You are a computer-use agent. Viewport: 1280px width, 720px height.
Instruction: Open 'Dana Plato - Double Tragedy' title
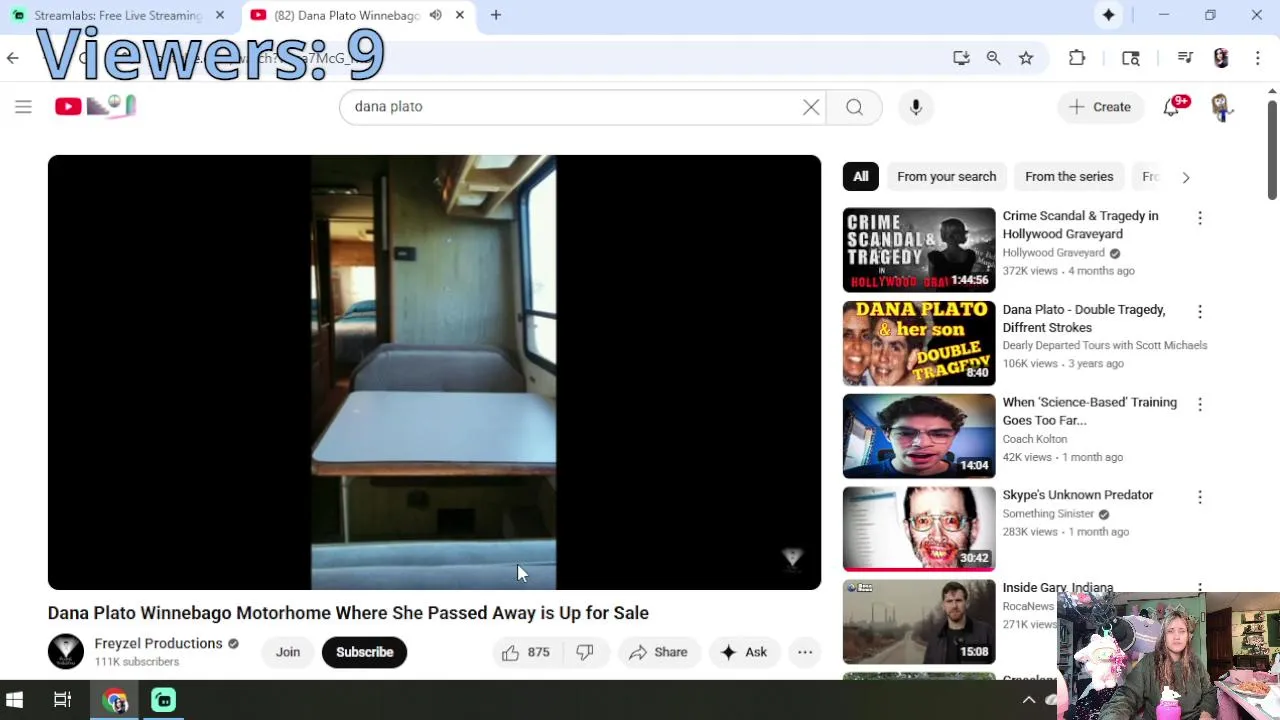coord(1084,318)
